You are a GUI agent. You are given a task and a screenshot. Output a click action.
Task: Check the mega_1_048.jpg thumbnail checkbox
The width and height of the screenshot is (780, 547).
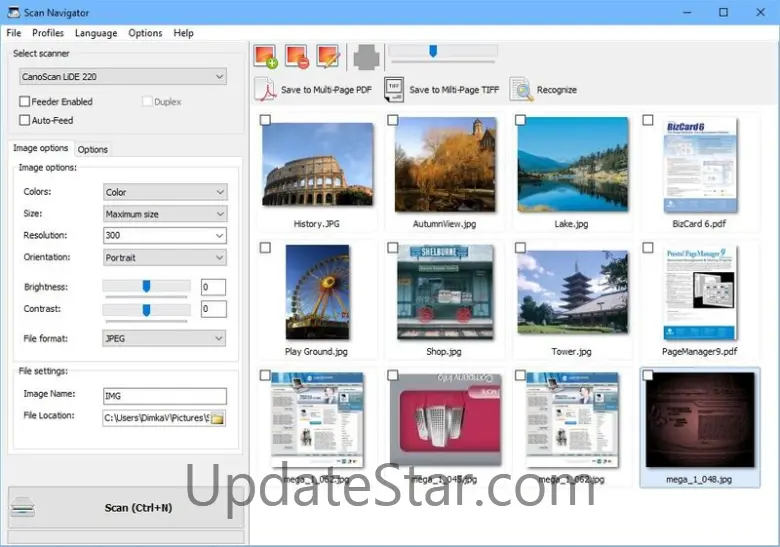point(648,375)
